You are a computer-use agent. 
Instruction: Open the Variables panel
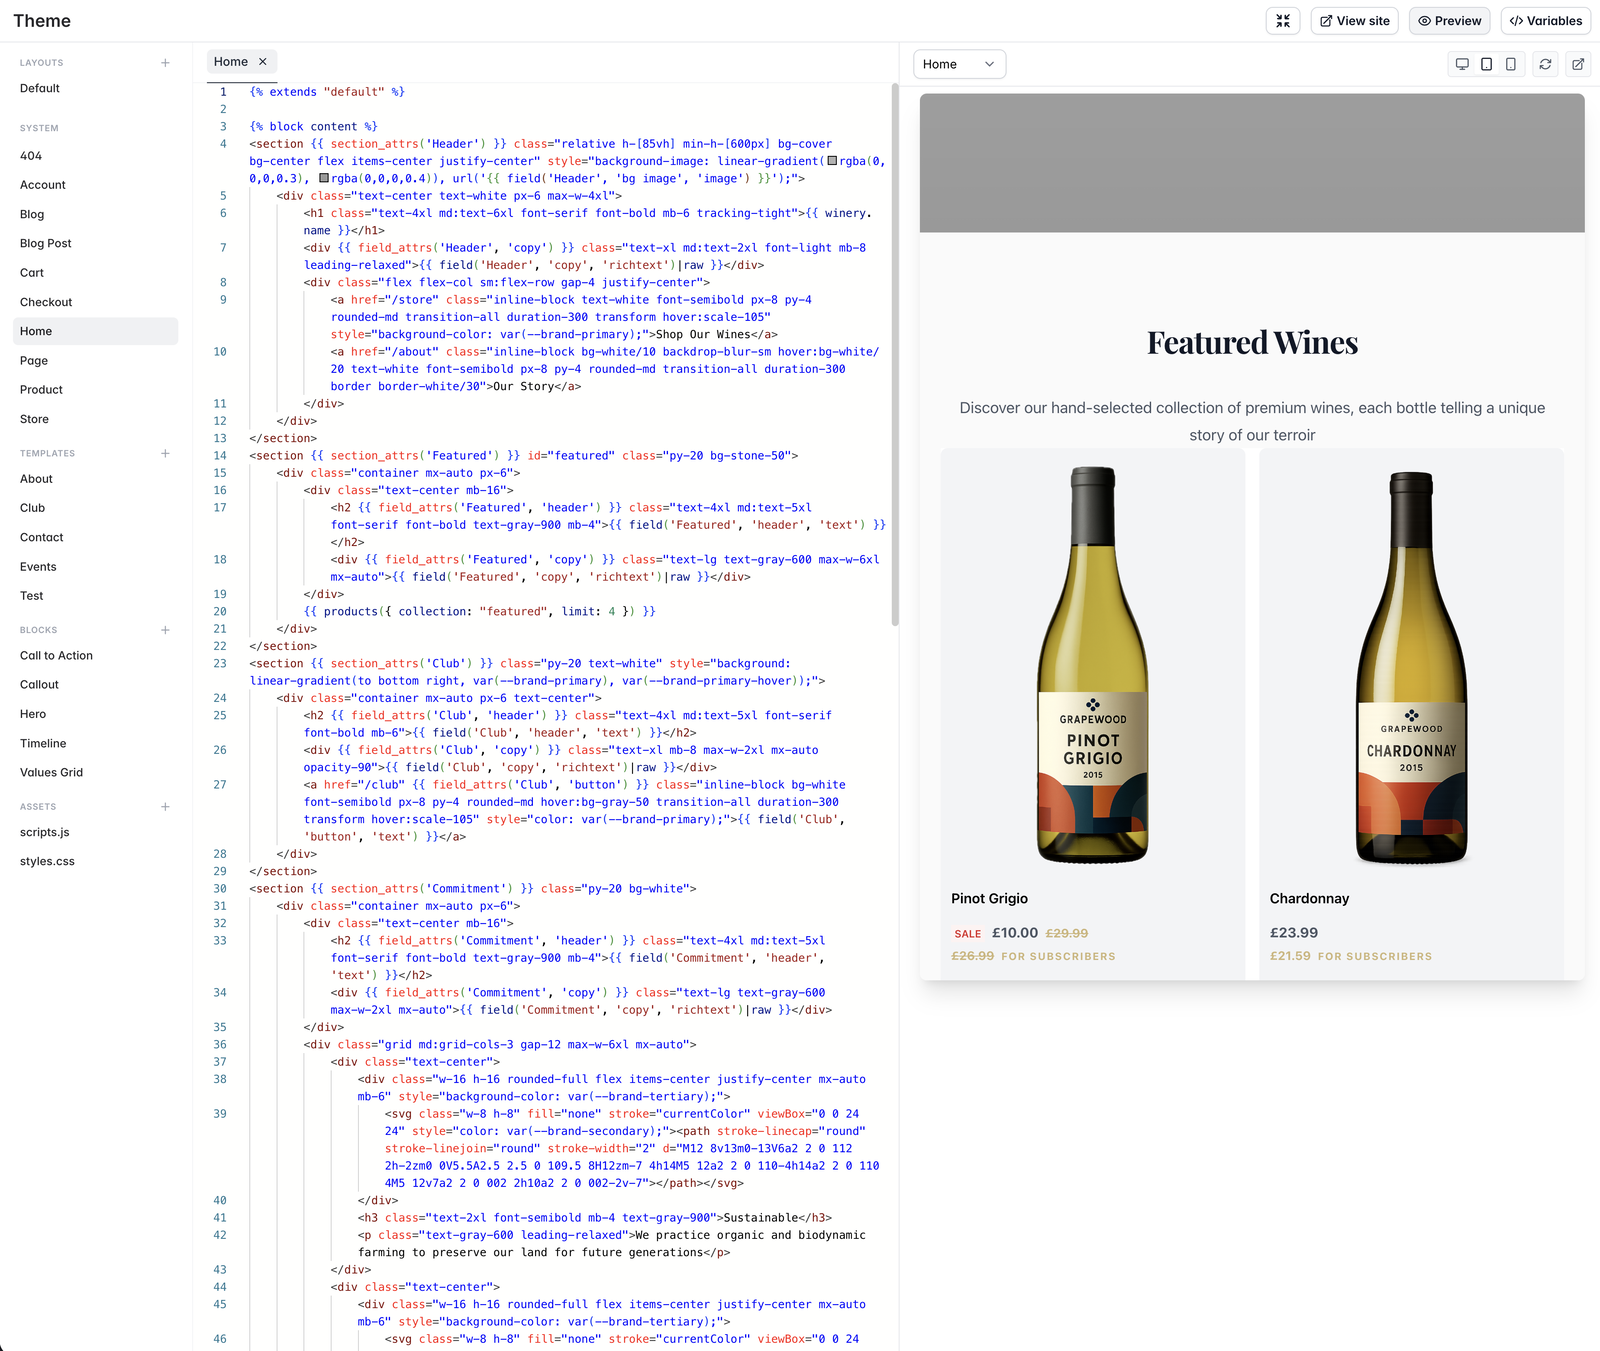point(1546,21)
